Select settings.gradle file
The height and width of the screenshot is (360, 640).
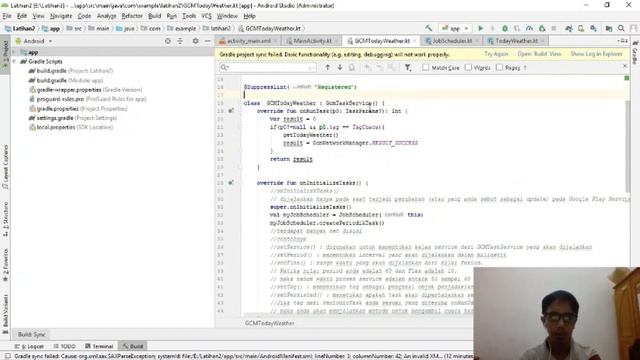pyautogui.click(x=73, y=118)
